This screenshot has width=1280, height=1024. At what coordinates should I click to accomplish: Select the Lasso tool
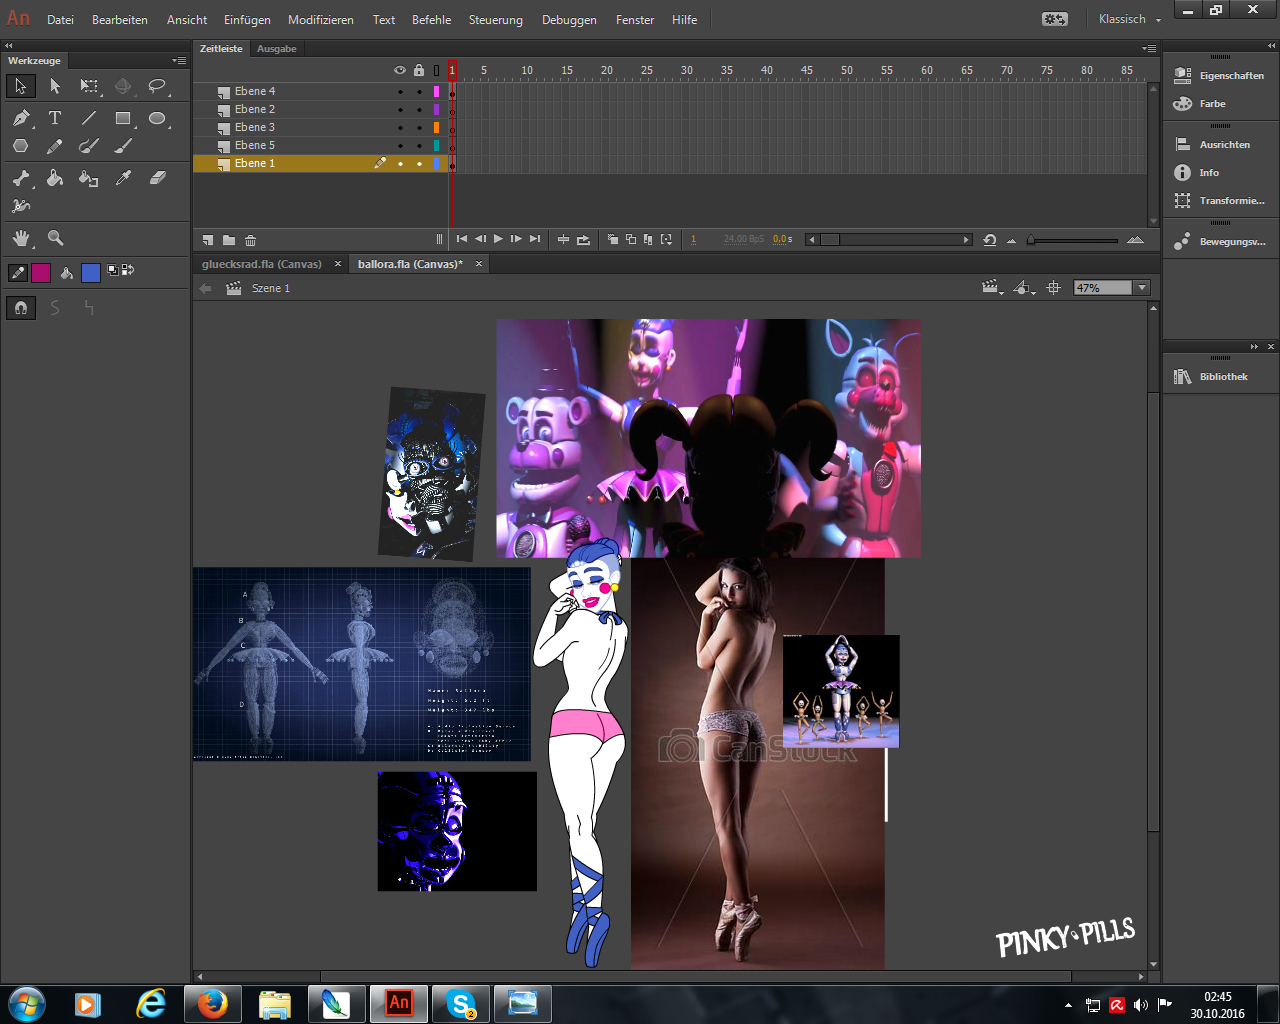pyautogui.click(x=157, y=86)
